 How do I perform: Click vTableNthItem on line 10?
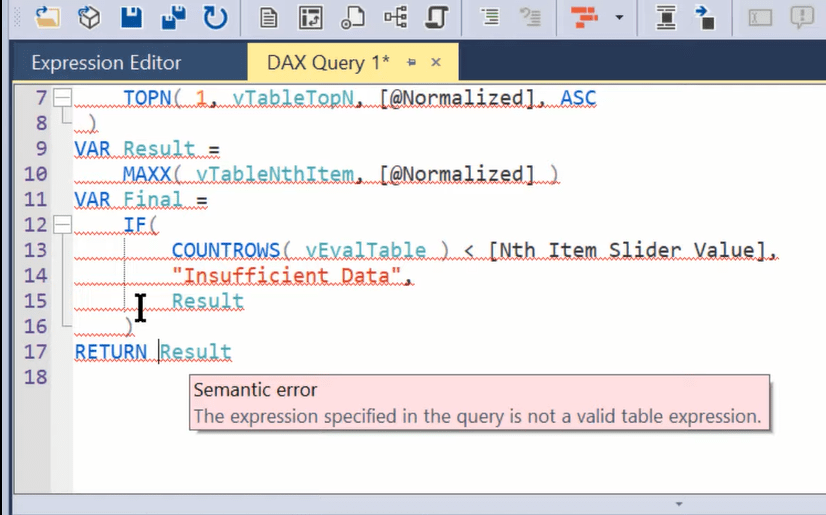[274, 174]
